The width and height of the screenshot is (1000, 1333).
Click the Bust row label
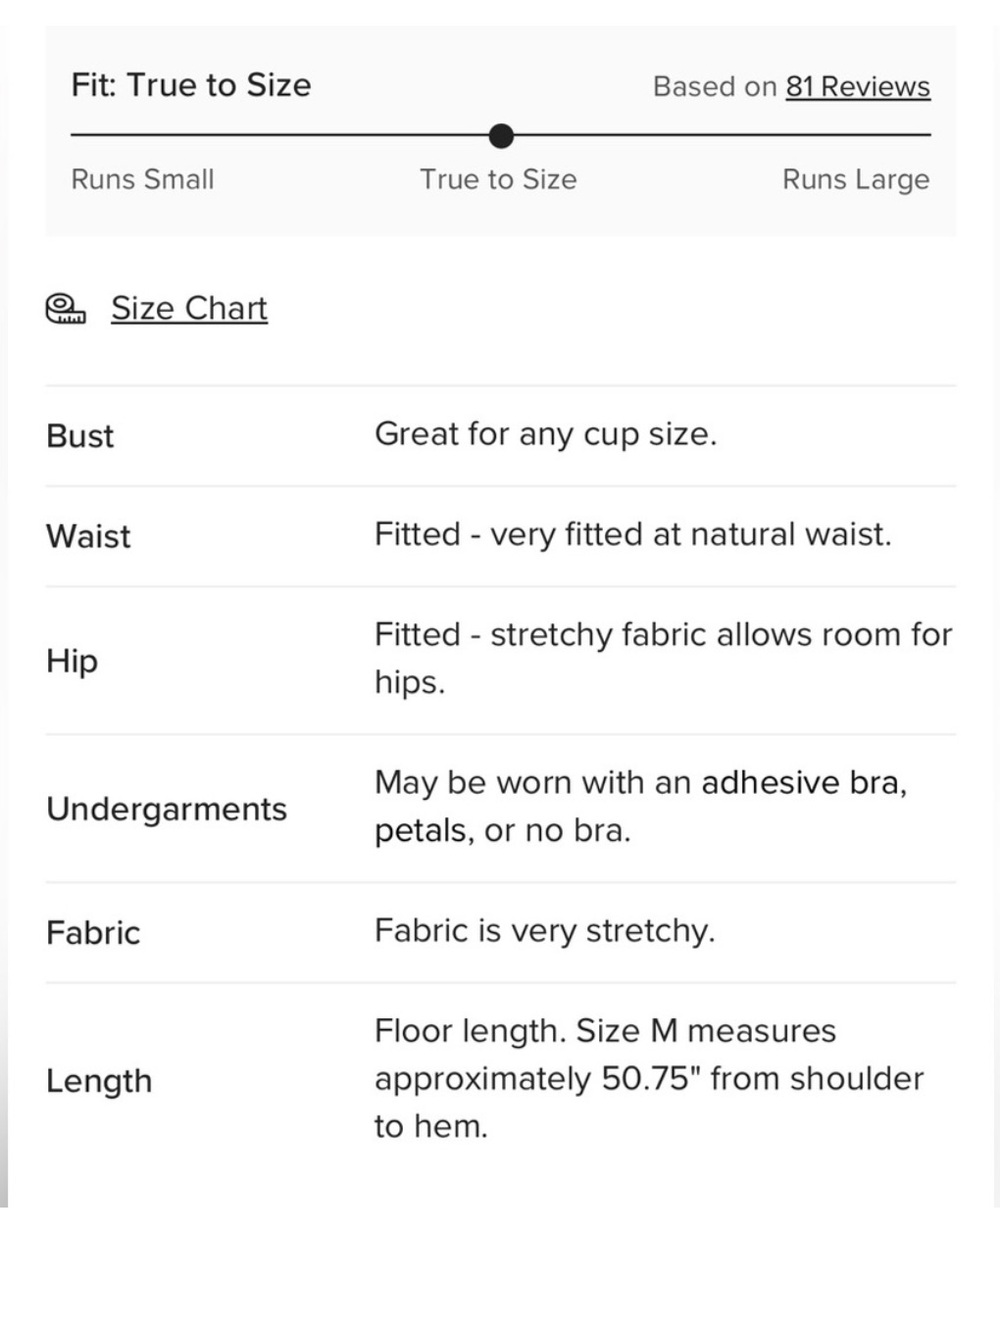click(80, 436)
